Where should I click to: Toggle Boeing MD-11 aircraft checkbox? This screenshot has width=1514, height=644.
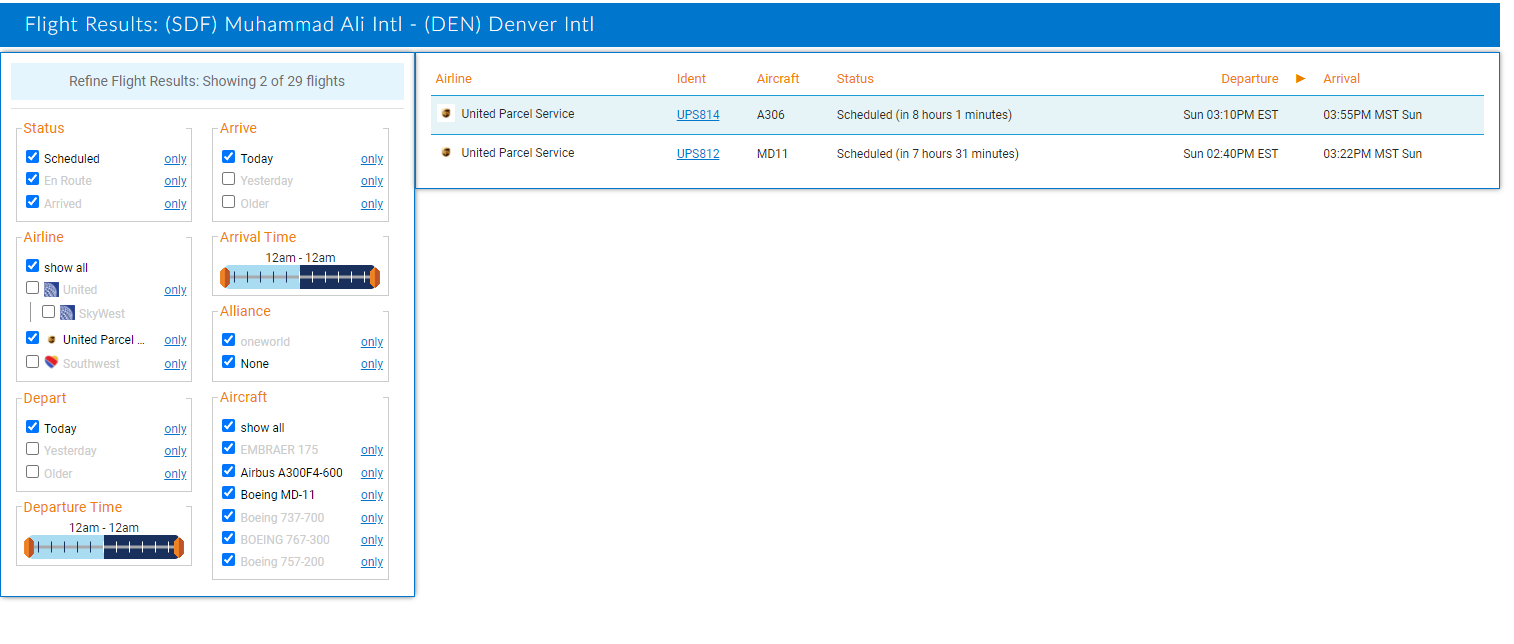[229, 493]
